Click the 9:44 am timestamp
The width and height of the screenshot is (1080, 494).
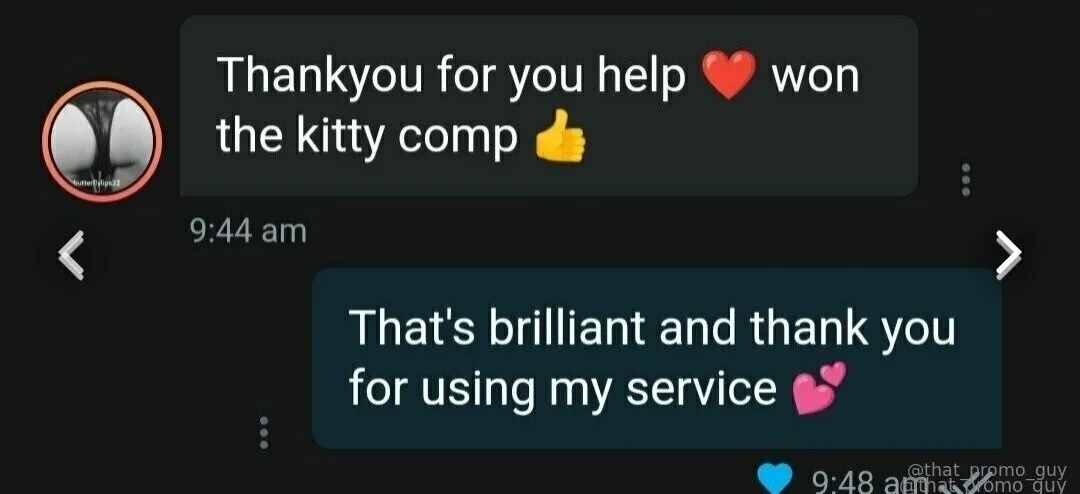(x=249, y=231)
